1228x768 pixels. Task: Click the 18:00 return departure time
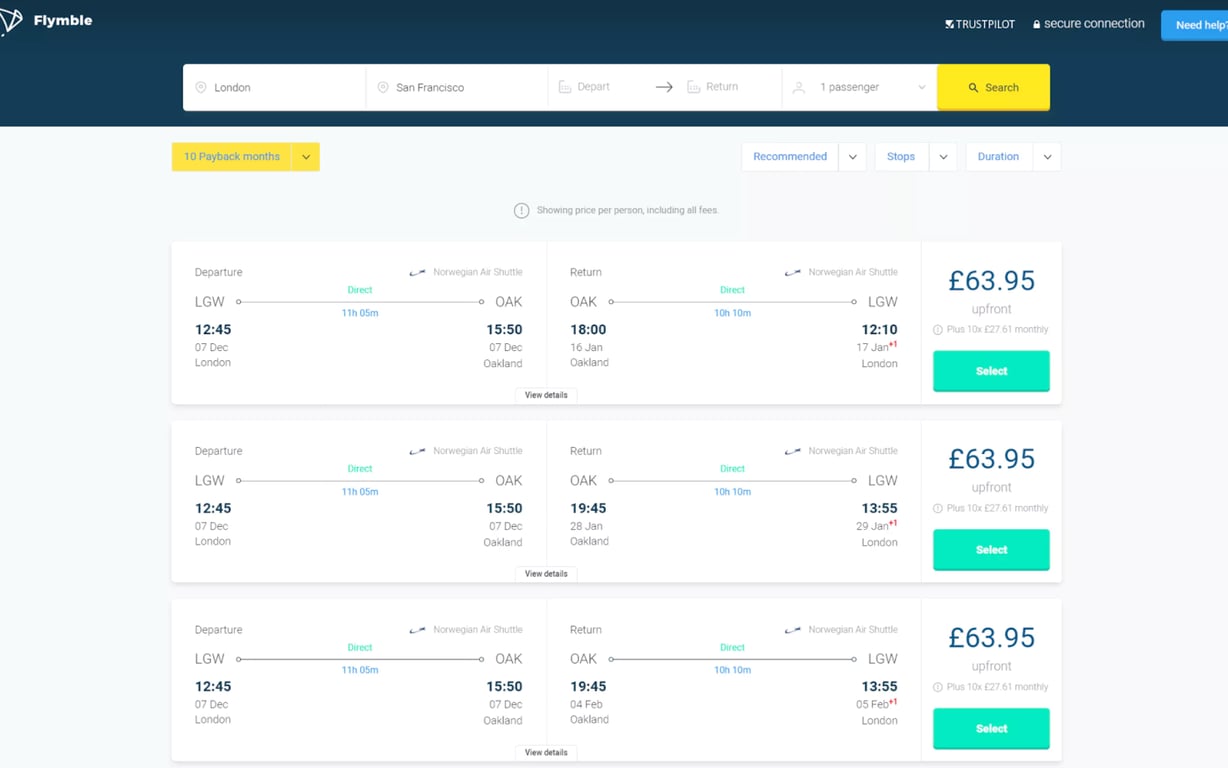(x=588, y=329)
